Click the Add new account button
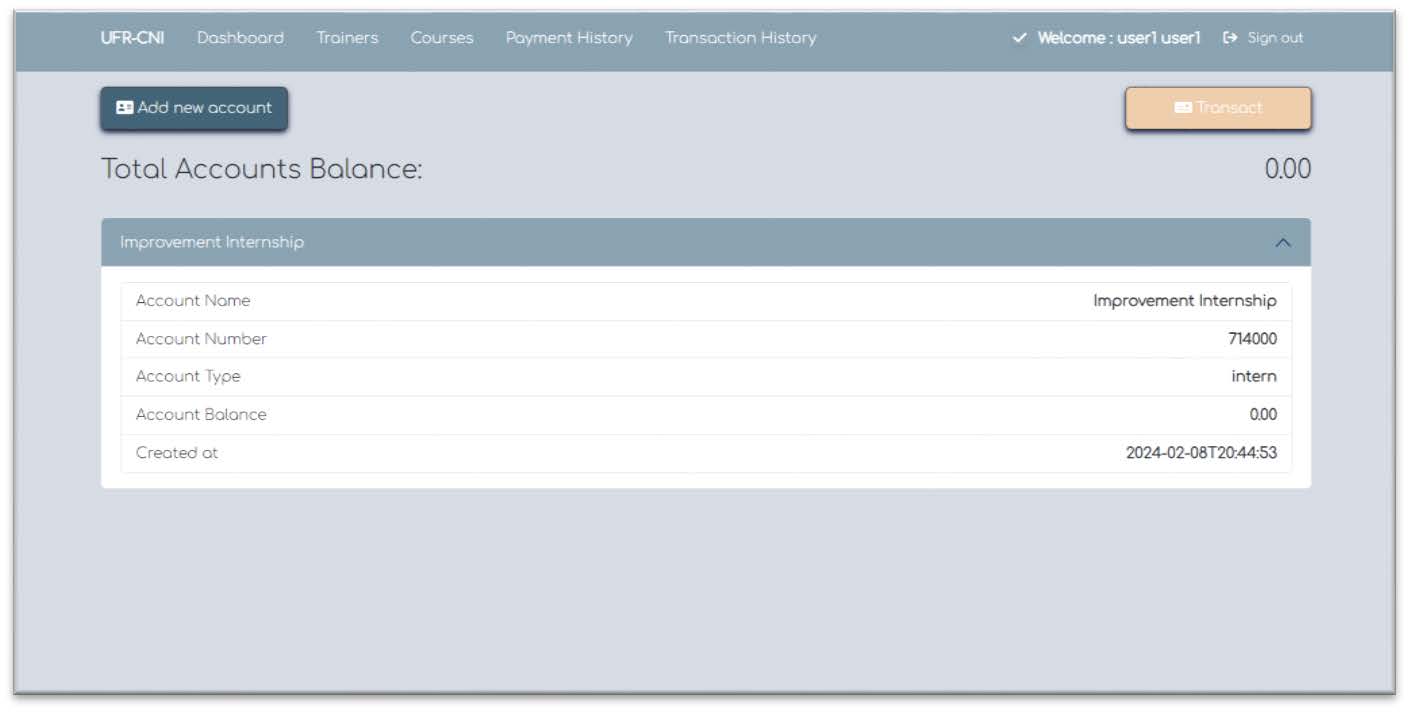The width and height of the screenshot is (1409, 712). point(193,107)
